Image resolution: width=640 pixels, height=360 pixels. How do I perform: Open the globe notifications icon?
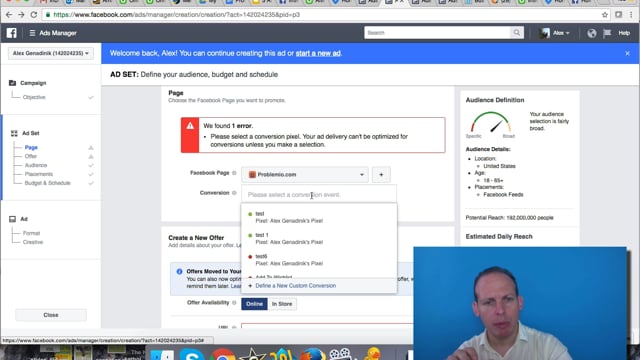591,33
